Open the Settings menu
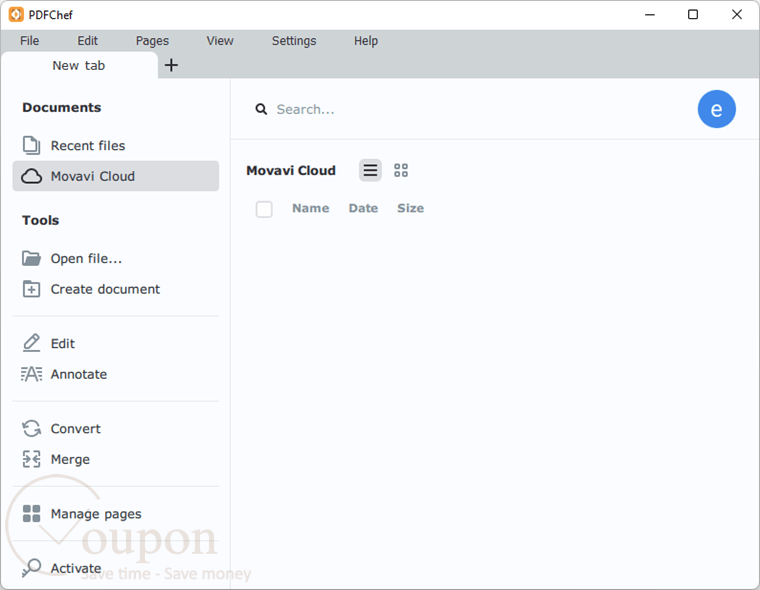Screen dimensions: 760x590 (x=294, y=41)
